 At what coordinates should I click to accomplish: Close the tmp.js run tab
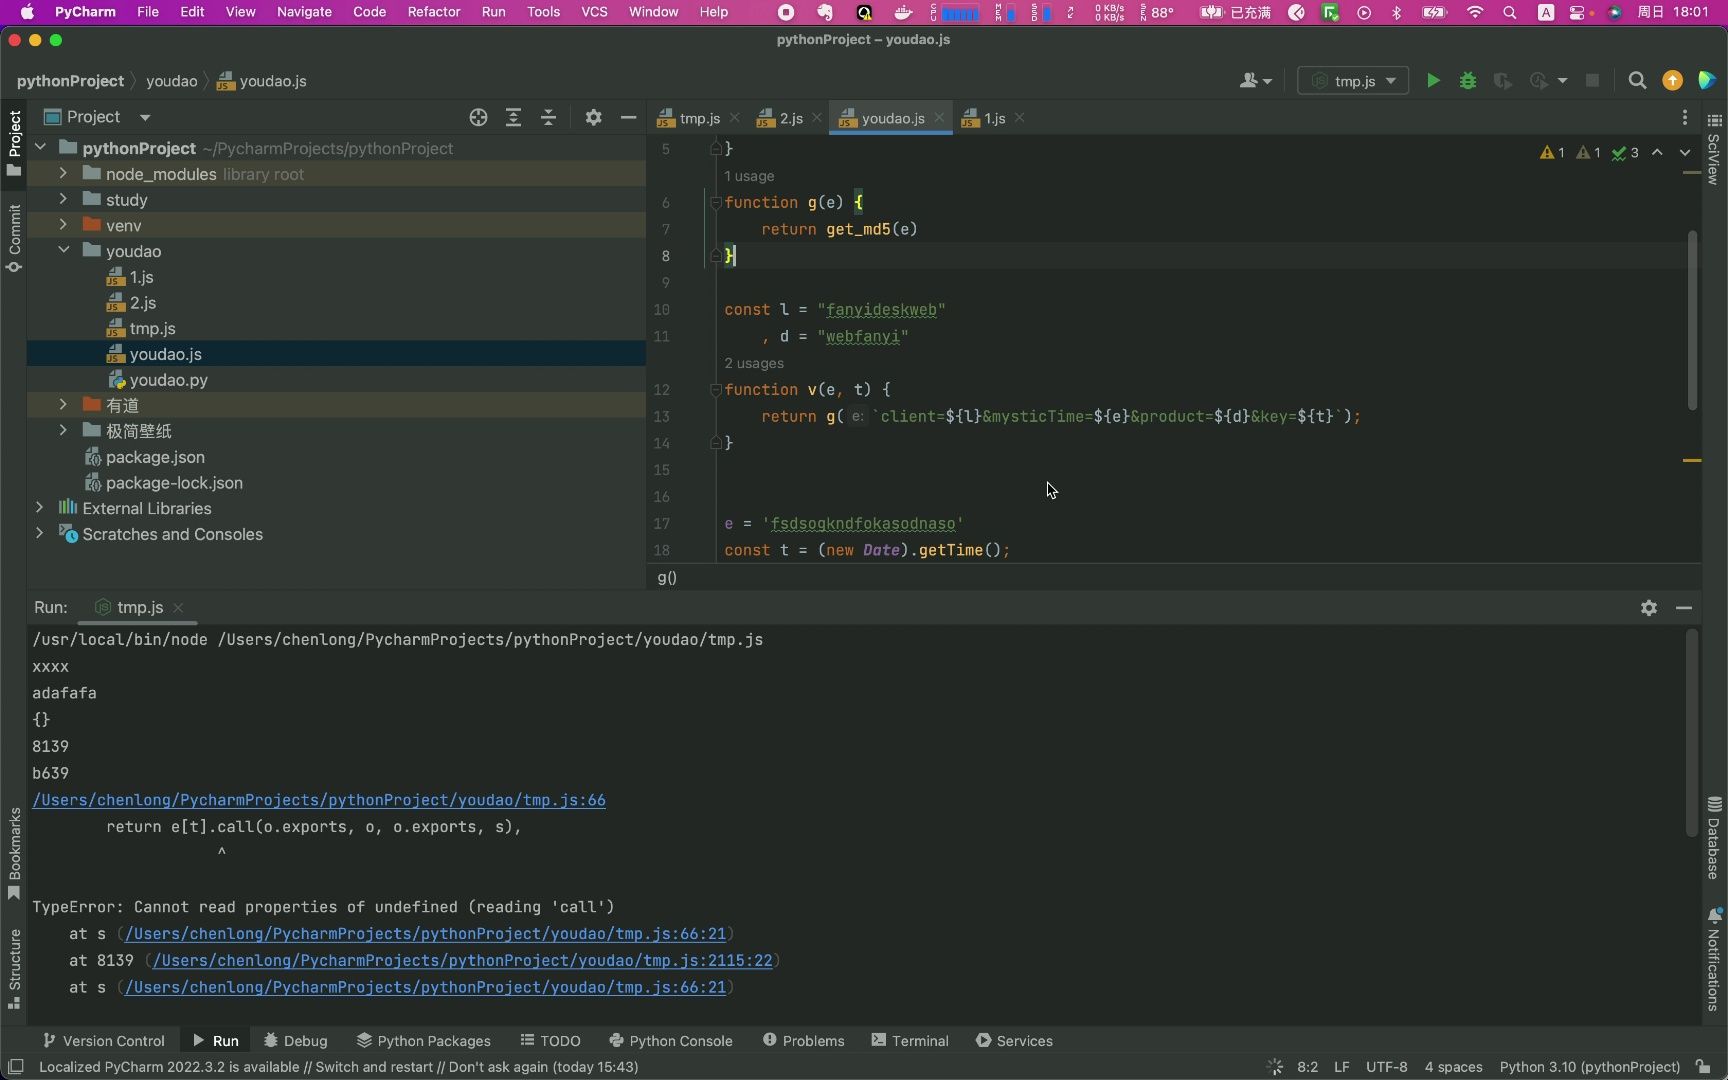click(x=178, y=608)
